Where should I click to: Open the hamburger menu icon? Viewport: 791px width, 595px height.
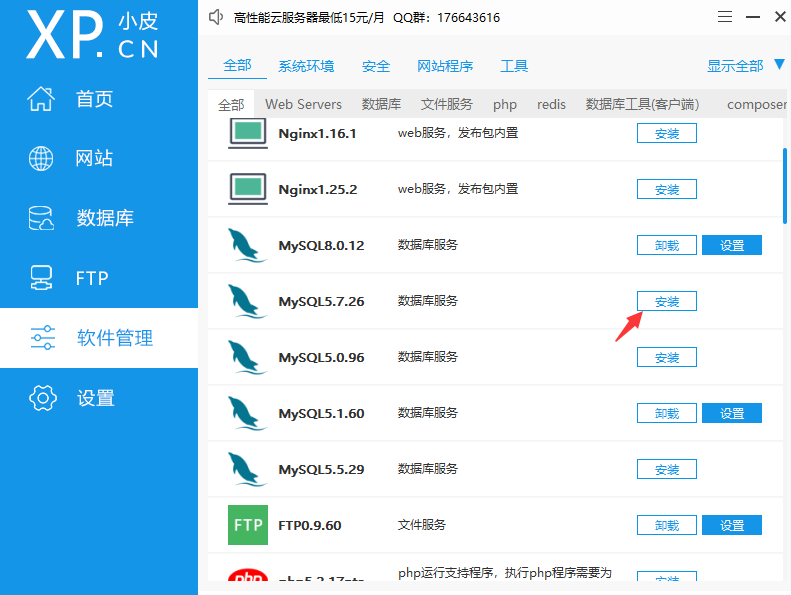tap(725, 17)
